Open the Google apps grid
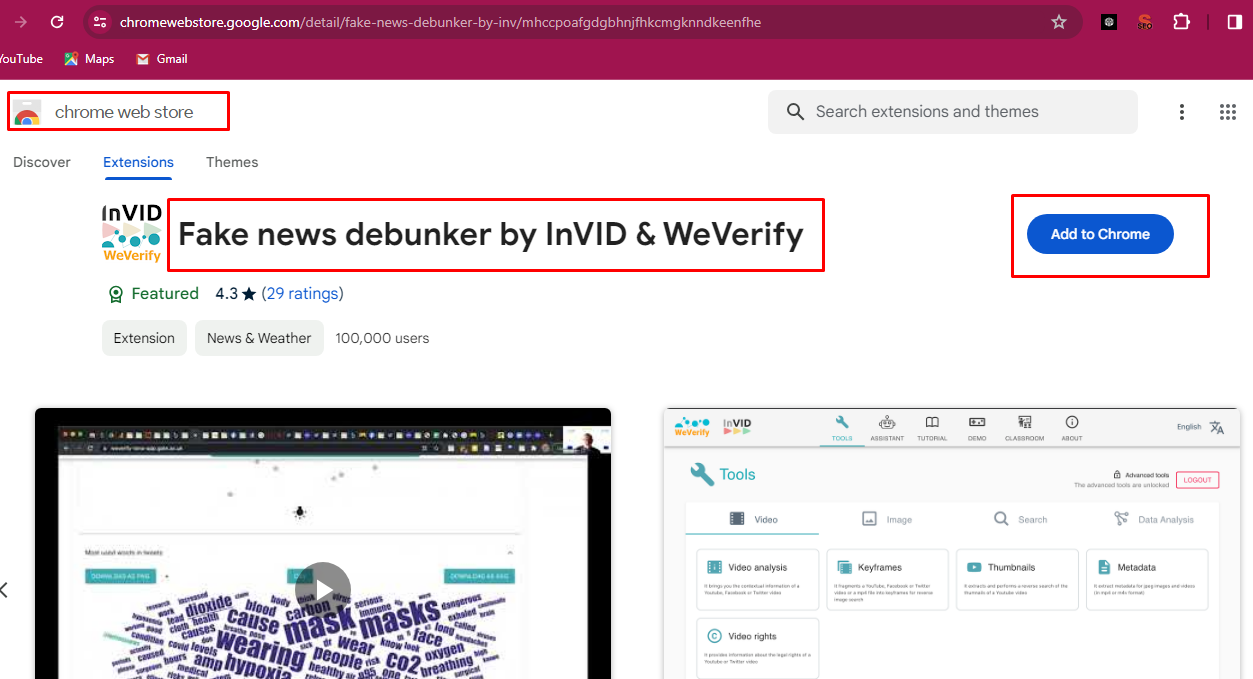 (1228, 112)
